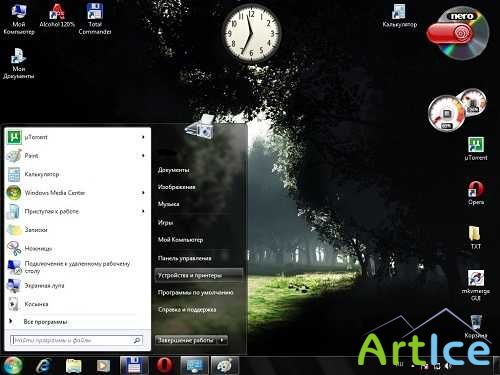Open Игры link in the Start menu
The height and width of the screenshot is (375, 500).
(198, 222)
